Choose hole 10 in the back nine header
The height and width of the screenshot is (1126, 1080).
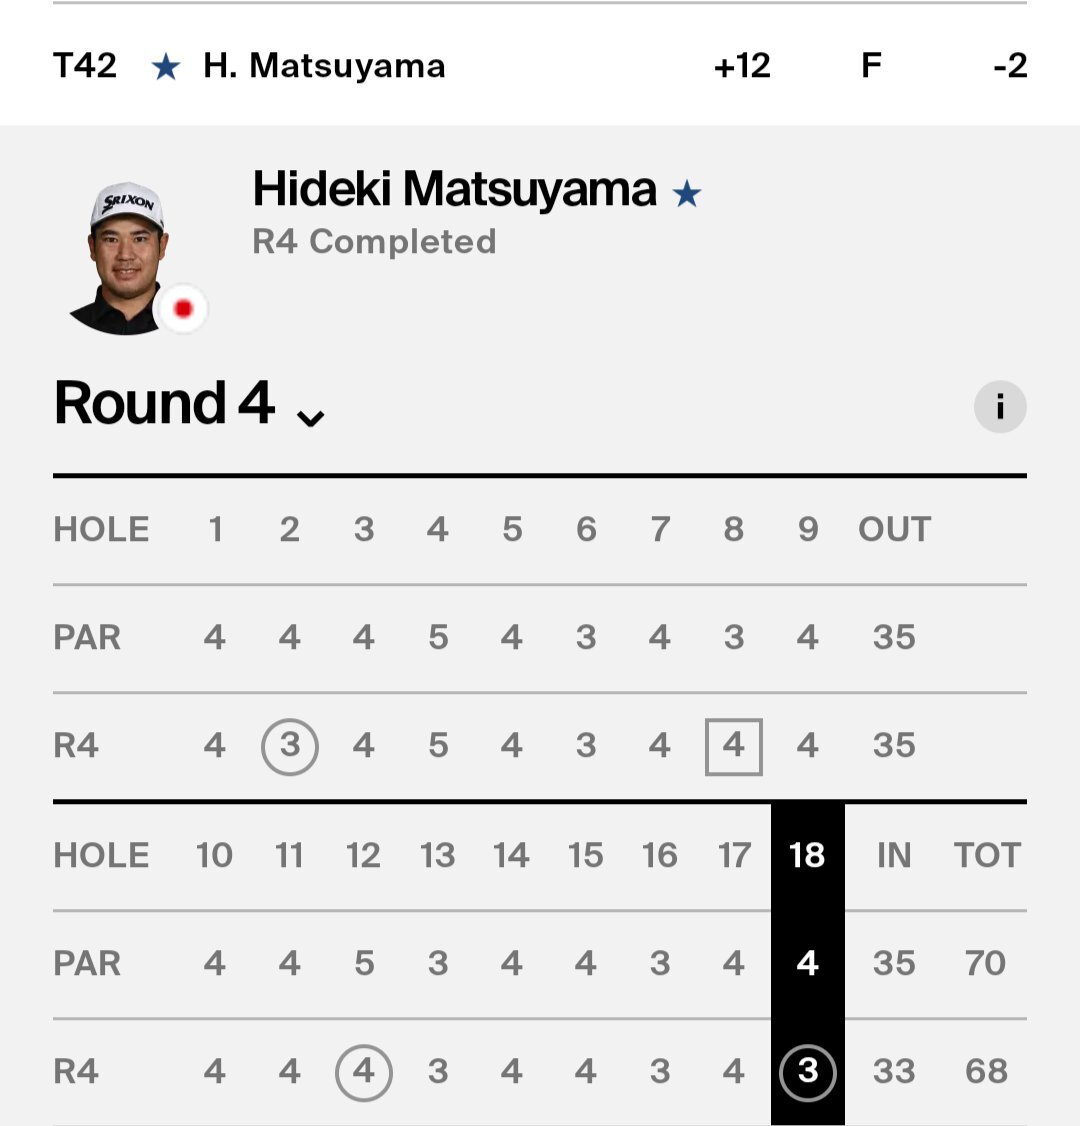point(214,855)
